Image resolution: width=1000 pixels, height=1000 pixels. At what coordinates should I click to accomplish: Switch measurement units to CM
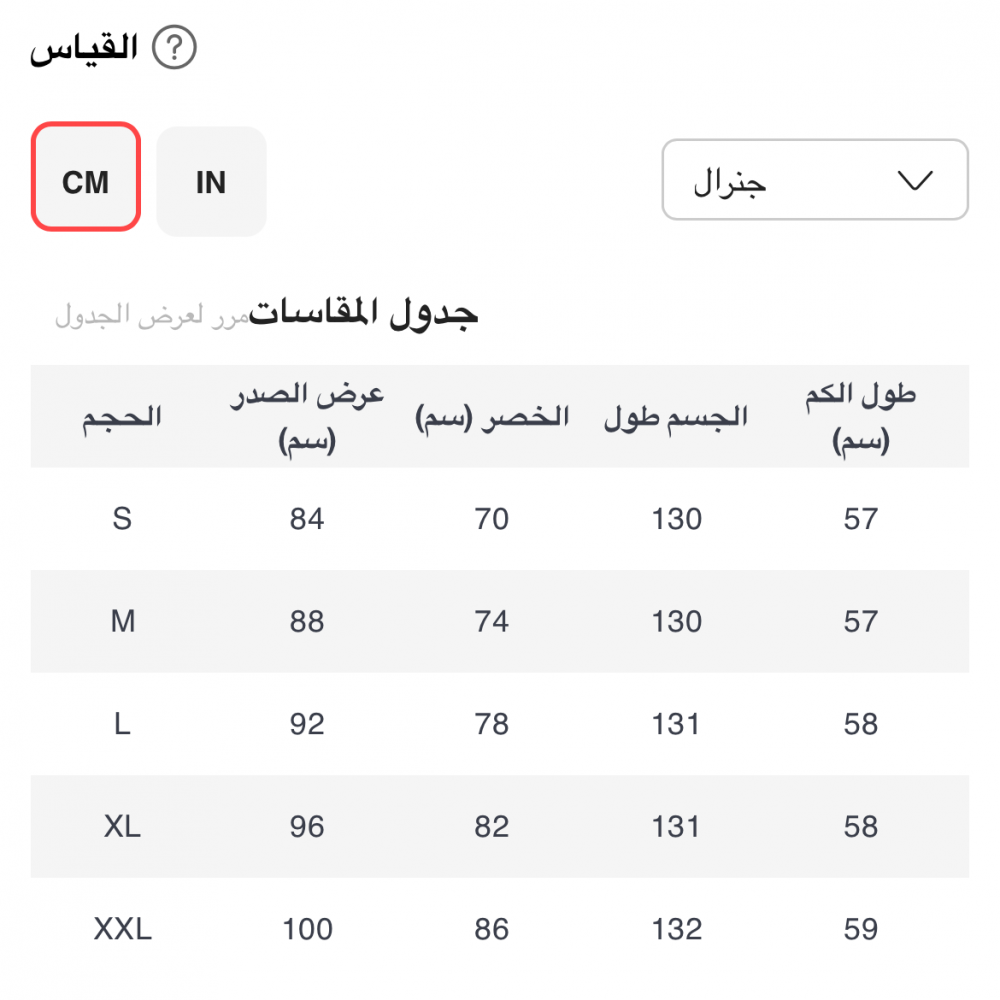pos(85,177)
